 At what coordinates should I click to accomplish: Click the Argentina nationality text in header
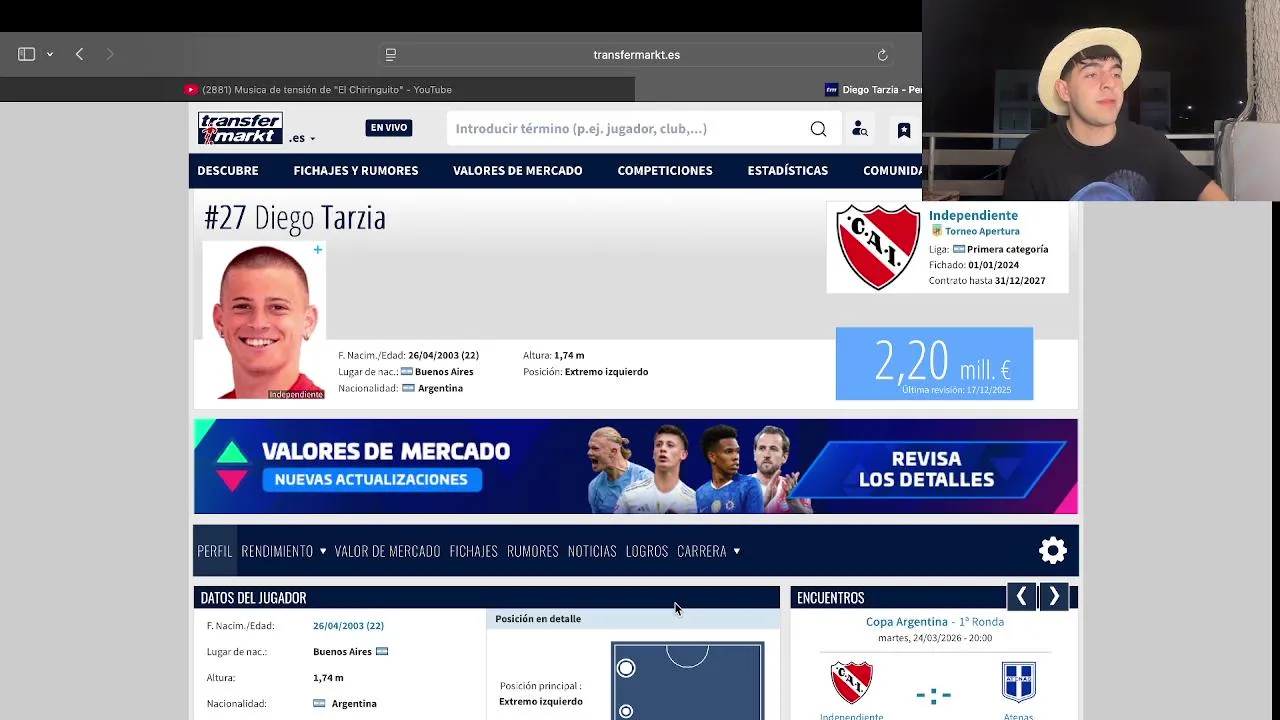440,388
